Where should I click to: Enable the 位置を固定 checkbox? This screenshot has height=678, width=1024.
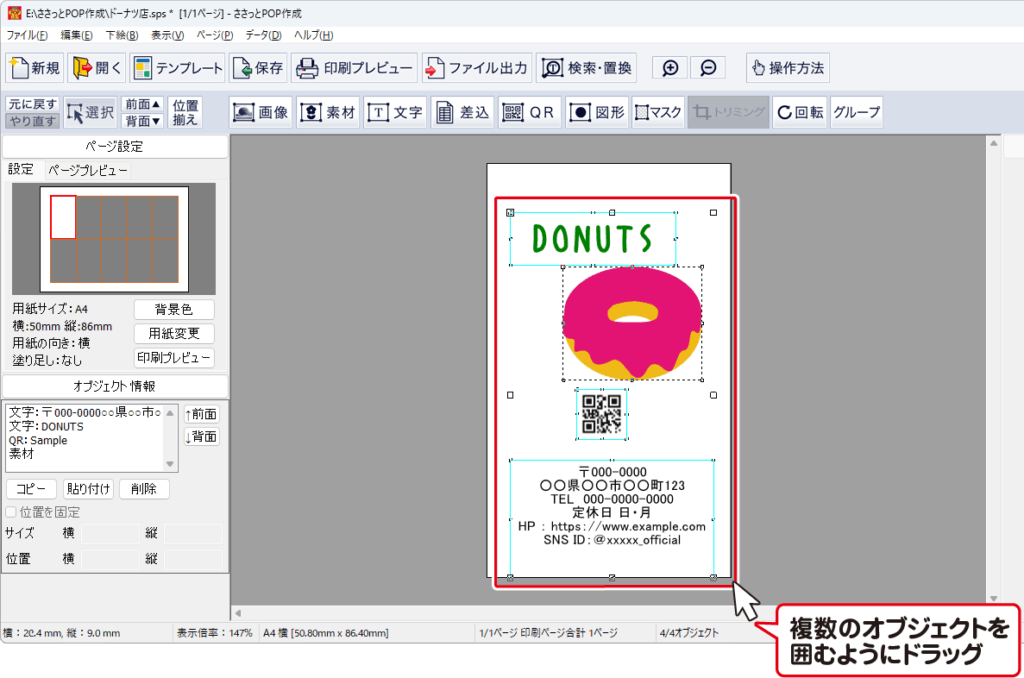click(x=12, y=512)
